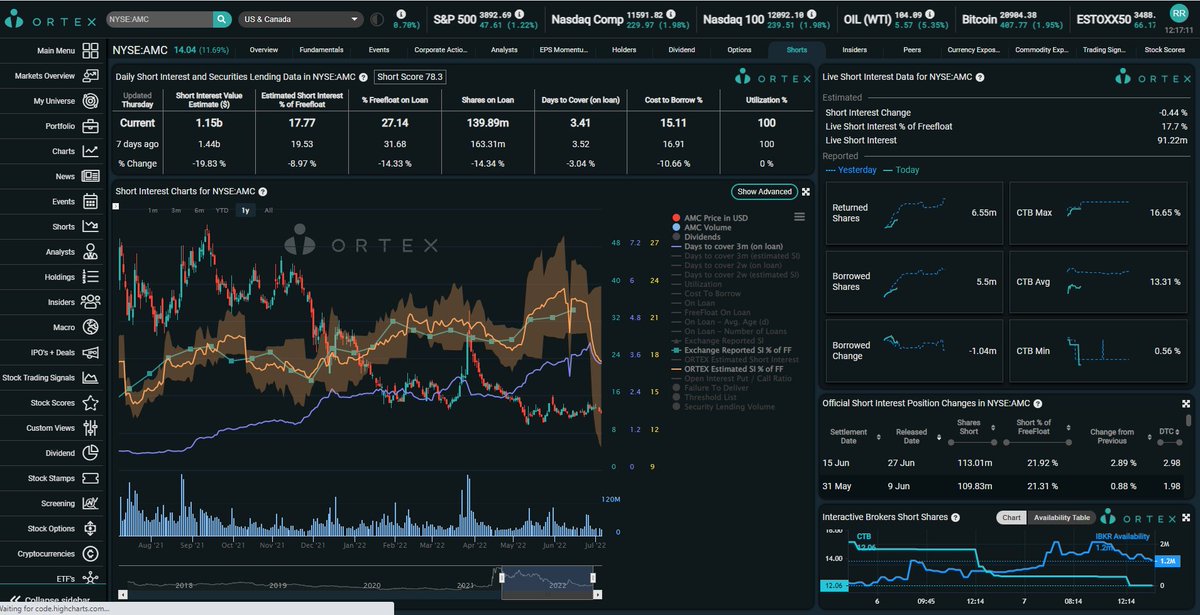Click the Show Advanced button
Viewport: 1200px width, 615px height.
click(x=764, y=192)
